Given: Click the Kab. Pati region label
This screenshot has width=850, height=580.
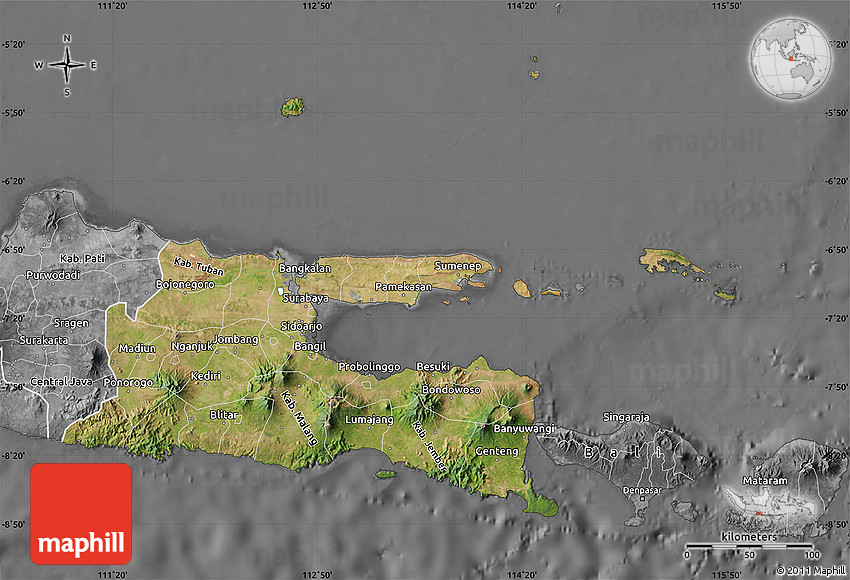Looking at the screenshot, I should [x=83, y=259].
